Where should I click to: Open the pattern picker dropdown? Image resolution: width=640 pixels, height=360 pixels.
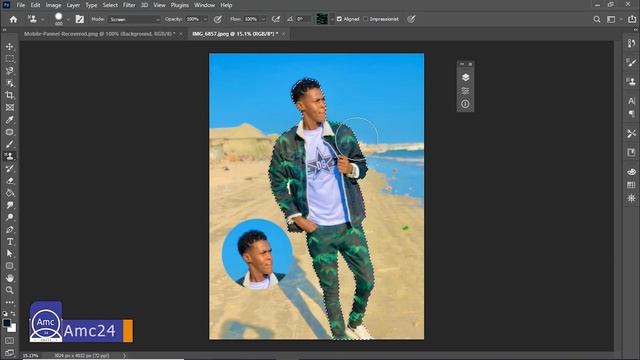point(332,19)
